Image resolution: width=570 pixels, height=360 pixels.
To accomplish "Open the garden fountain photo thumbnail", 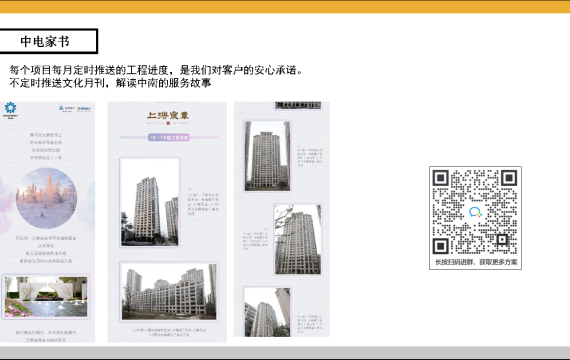I will pos(46,297).
